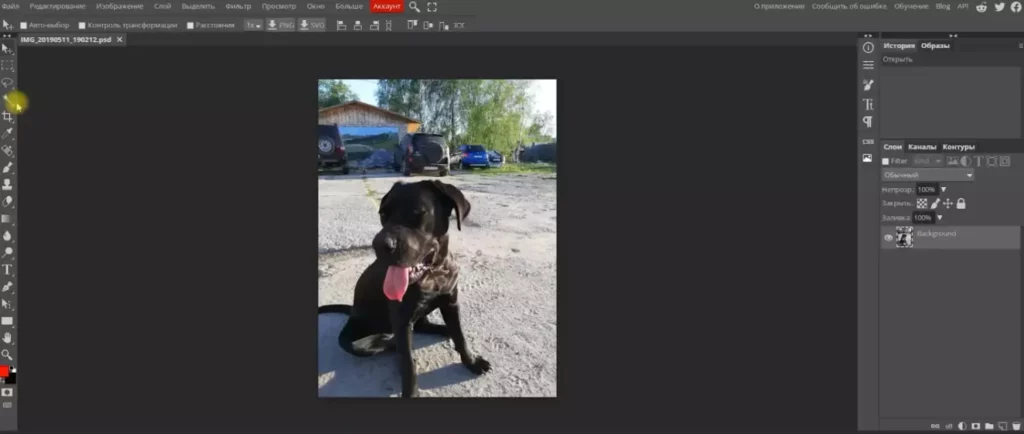Open the Properties panel icon
1024x434 pixels.
tap(868, 65)
